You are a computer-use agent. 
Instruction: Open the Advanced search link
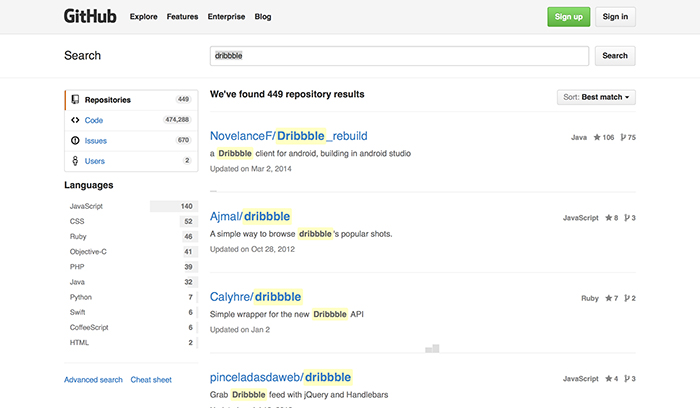tap(93, 380)
